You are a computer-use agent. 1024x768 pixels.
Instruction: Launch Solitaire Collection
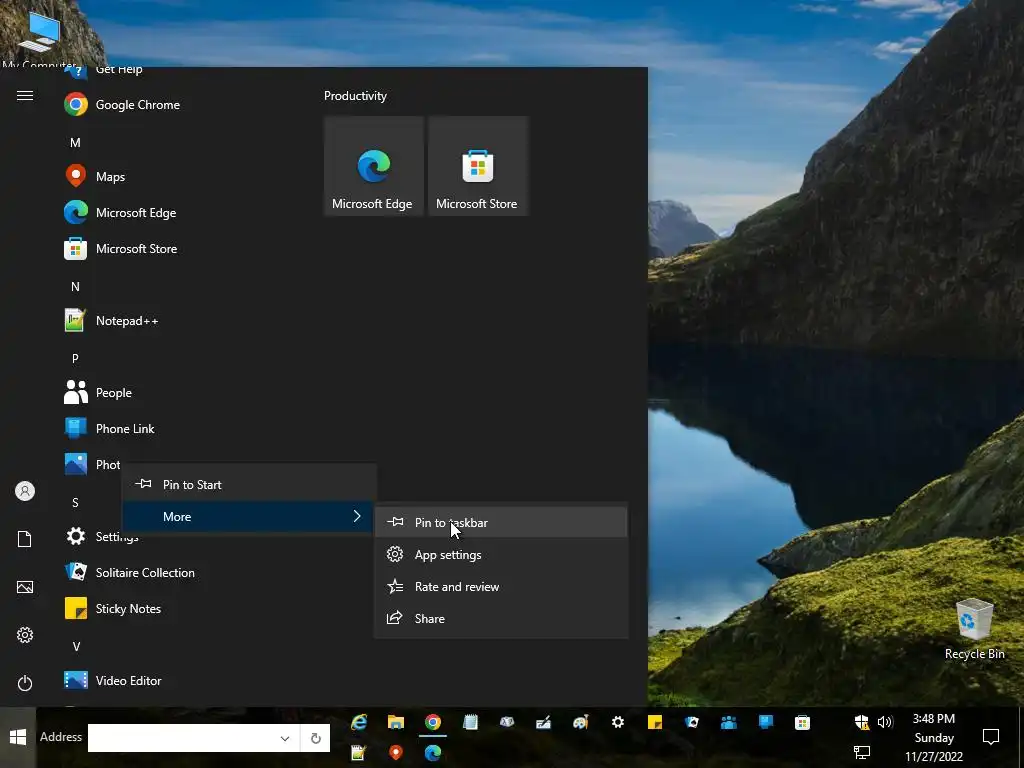[129, 572]
